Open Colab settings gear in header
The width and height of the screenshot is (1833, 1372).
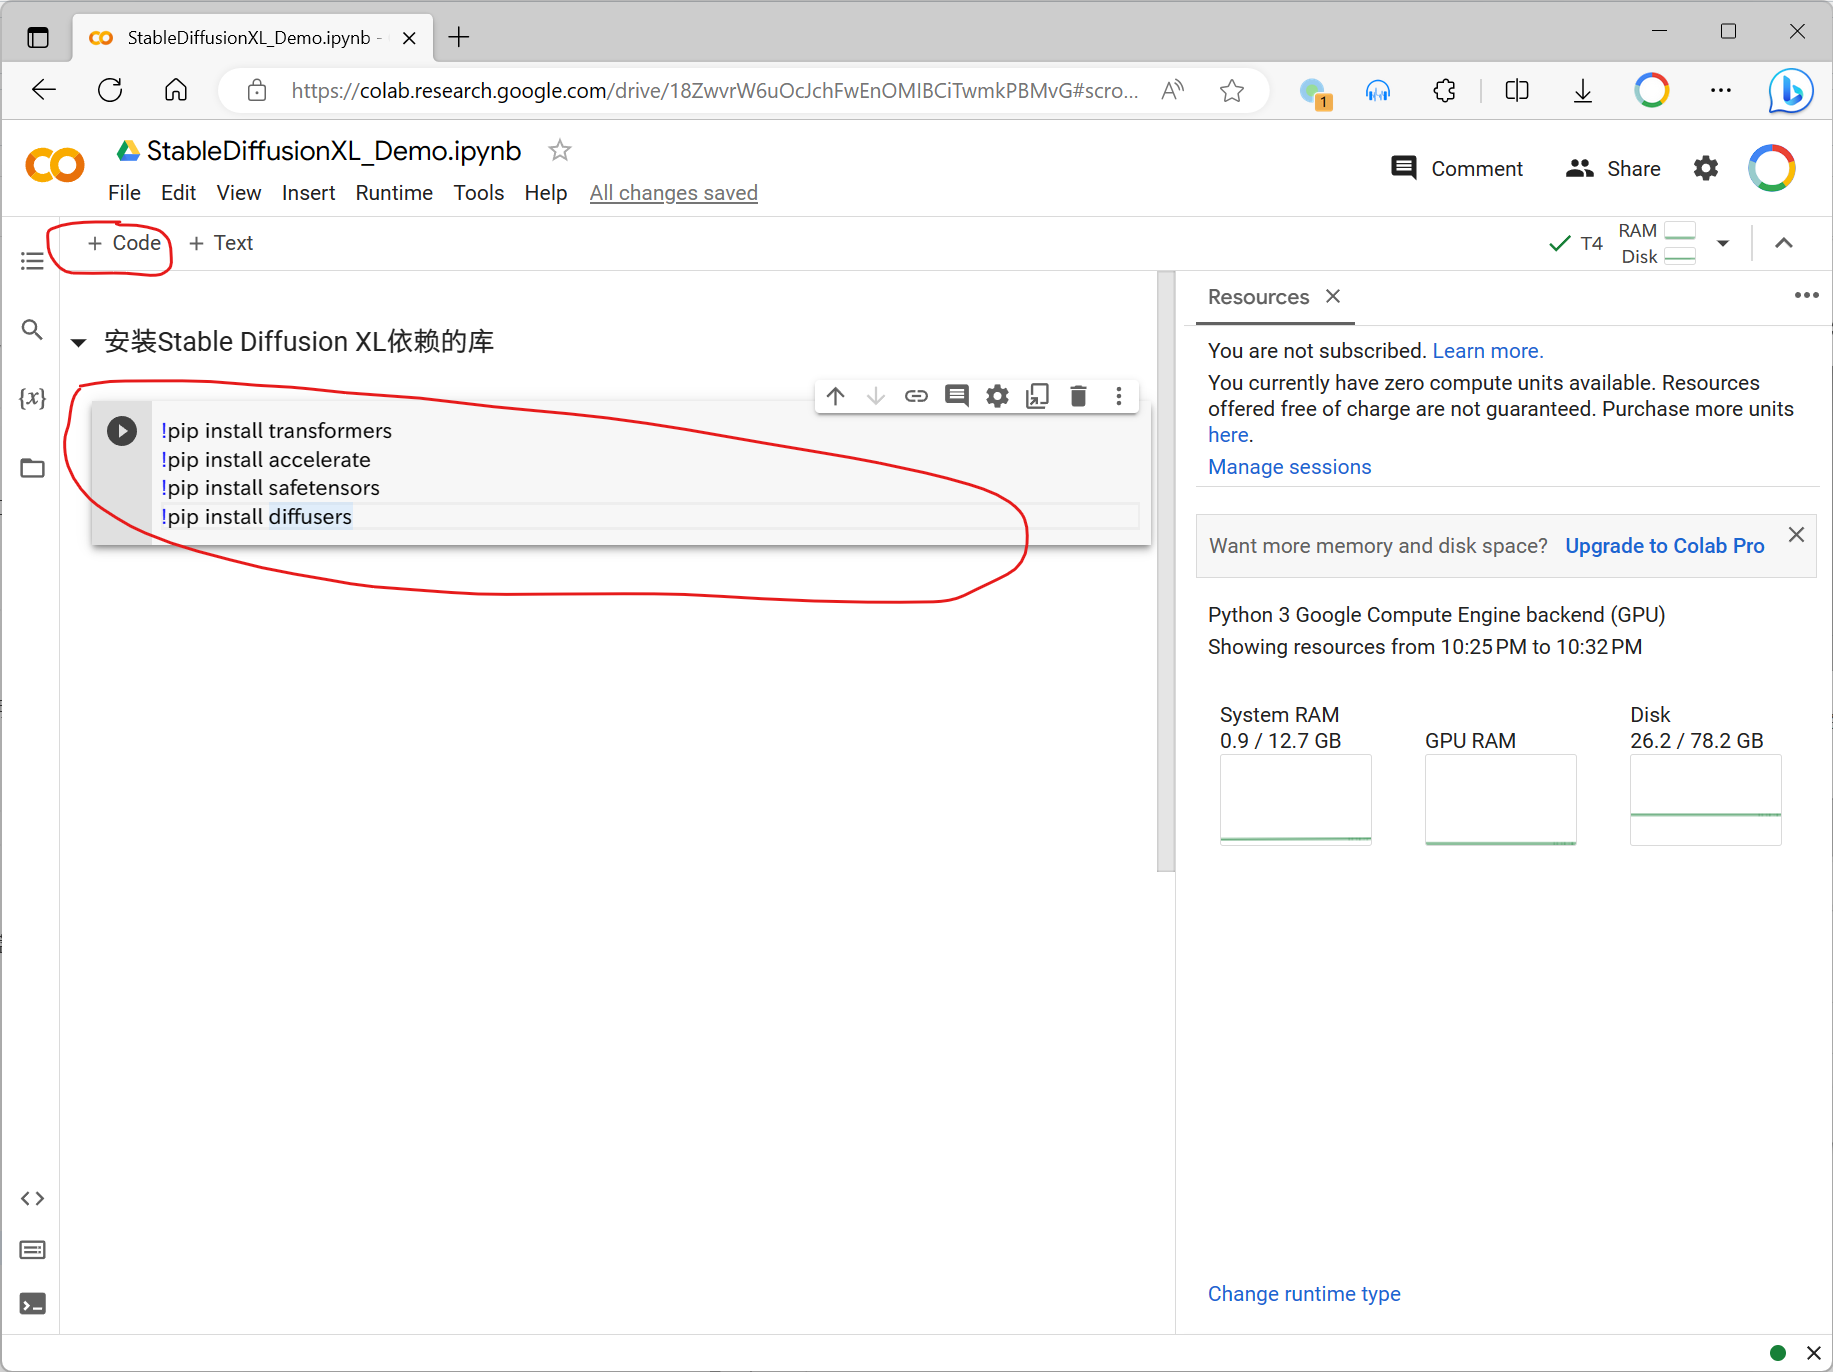[x=1706, y=168]
